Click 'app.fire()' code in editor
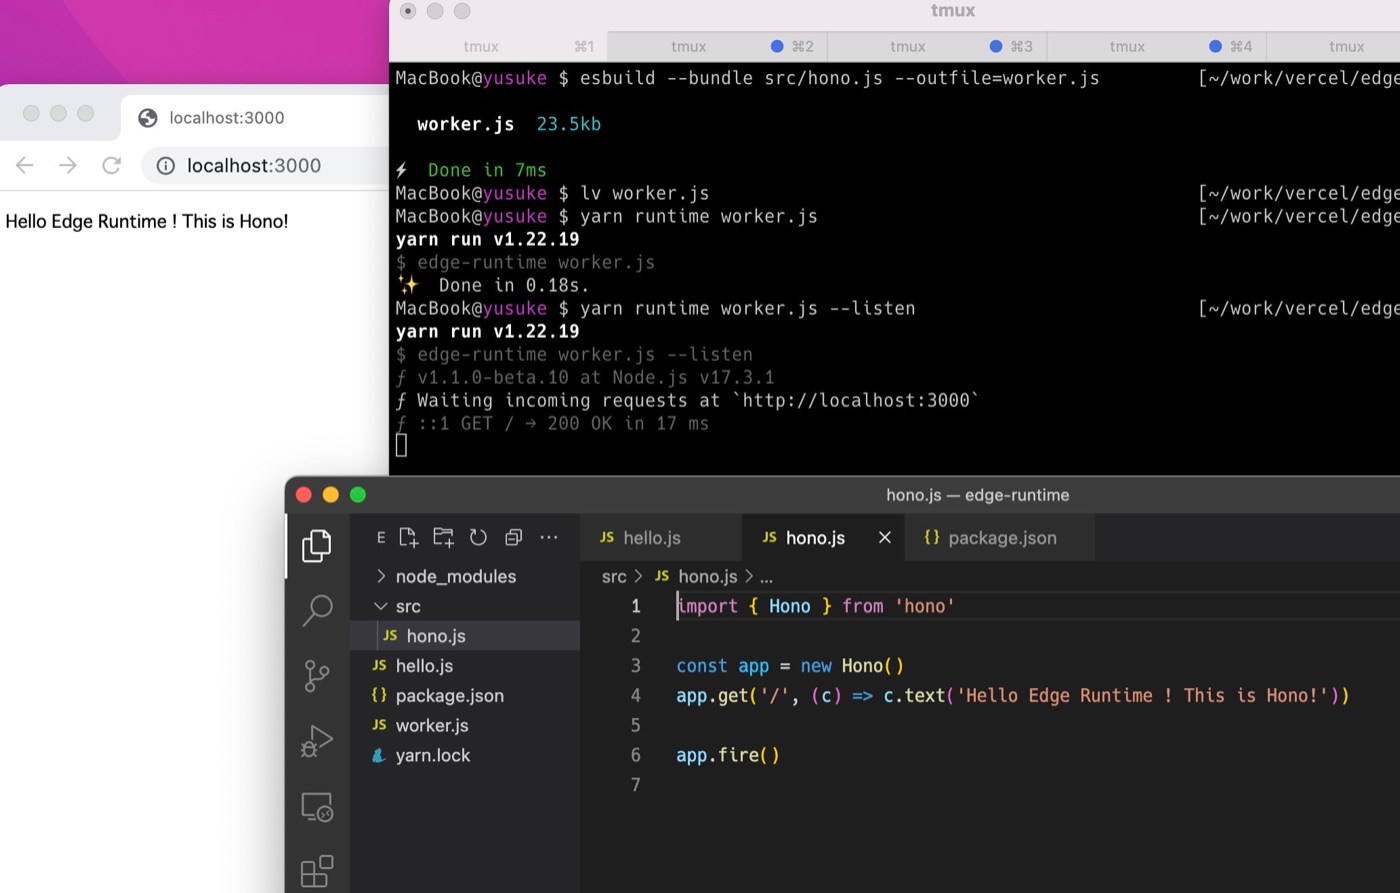Viewport: 1400px width, 893px height. 728,755
